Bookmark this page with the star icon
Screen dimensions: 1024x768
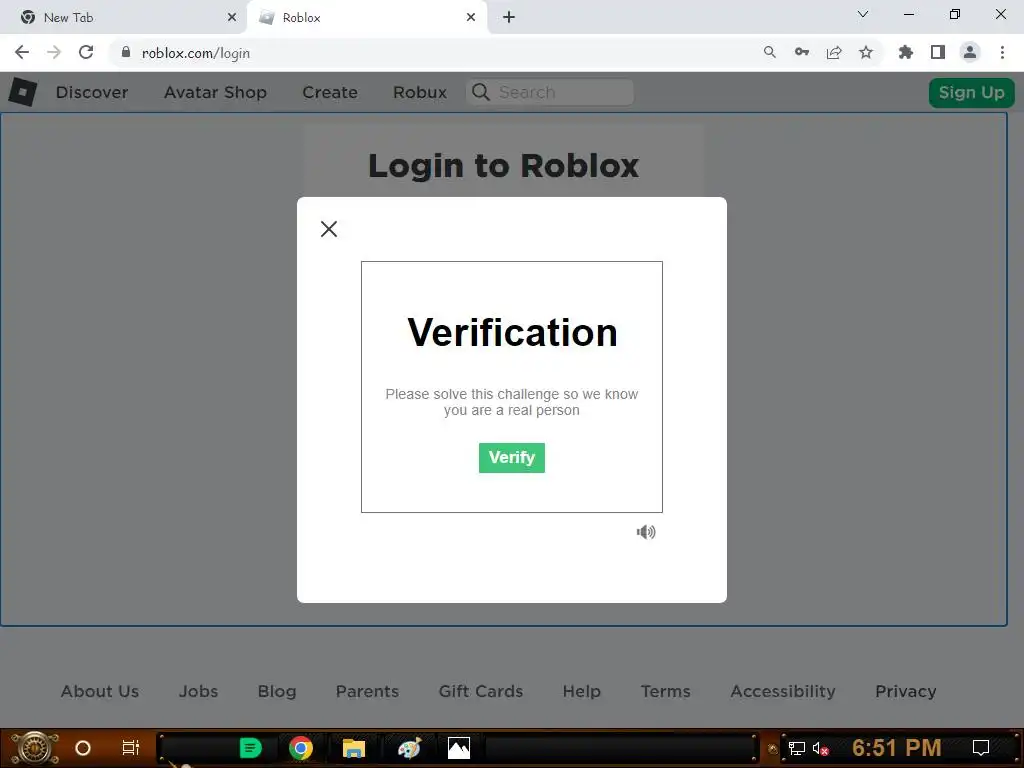point(865,52)
